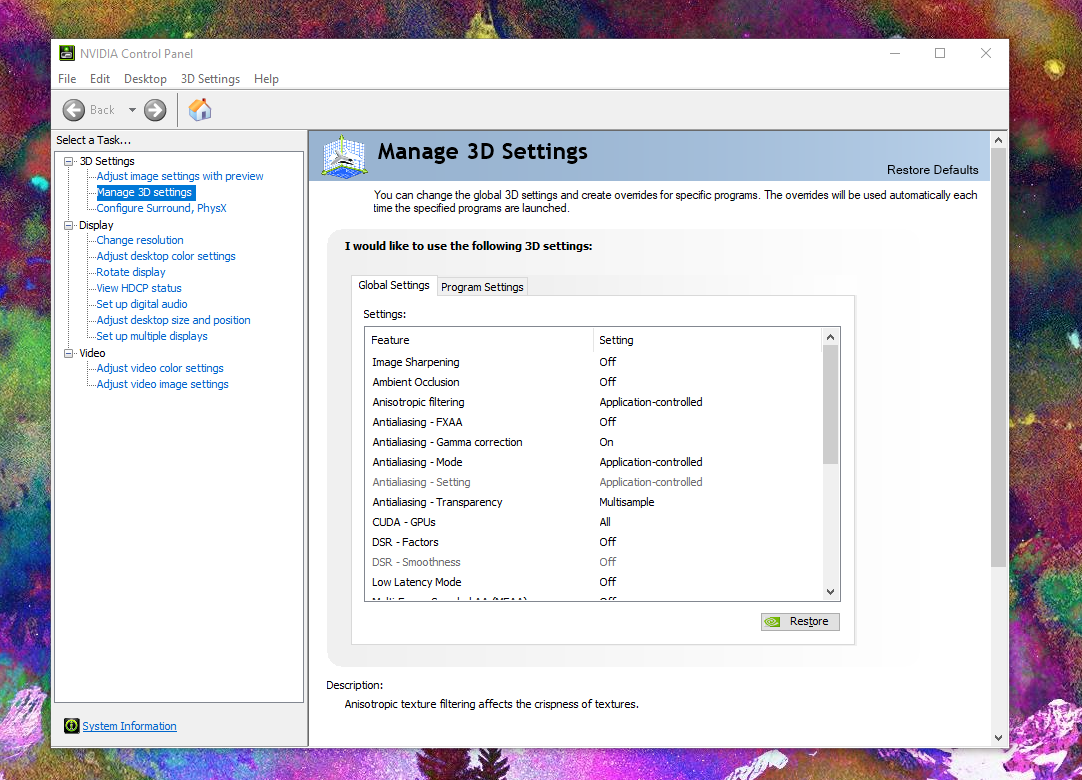Open Adjust desktop color settings

pos(166,256)
